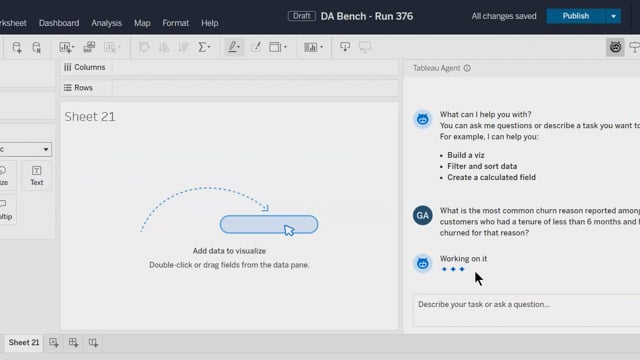The image size is (640, 360).
Task: Click the Clear Sheet toolbar icon
Action: point(109,47)
